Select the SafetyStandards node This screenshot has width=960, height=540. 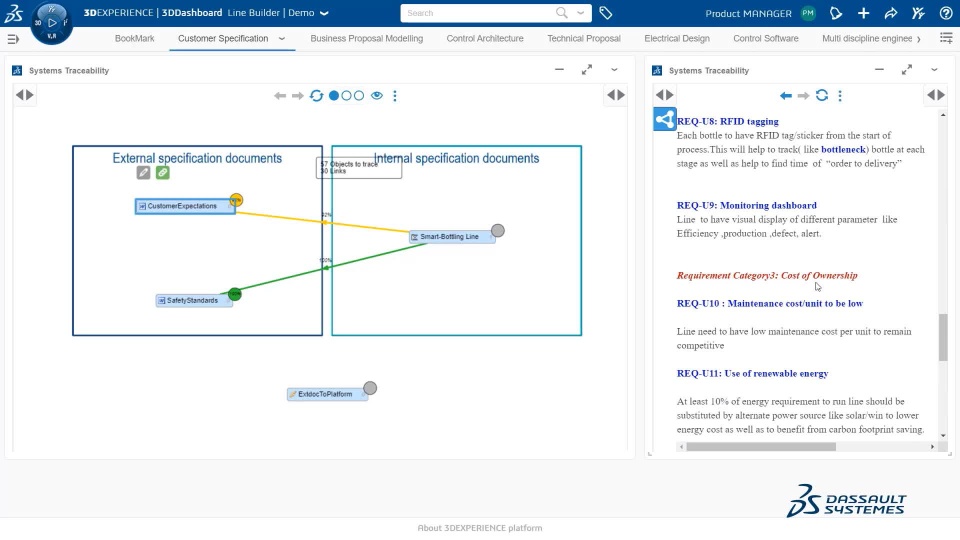[193, 301]
